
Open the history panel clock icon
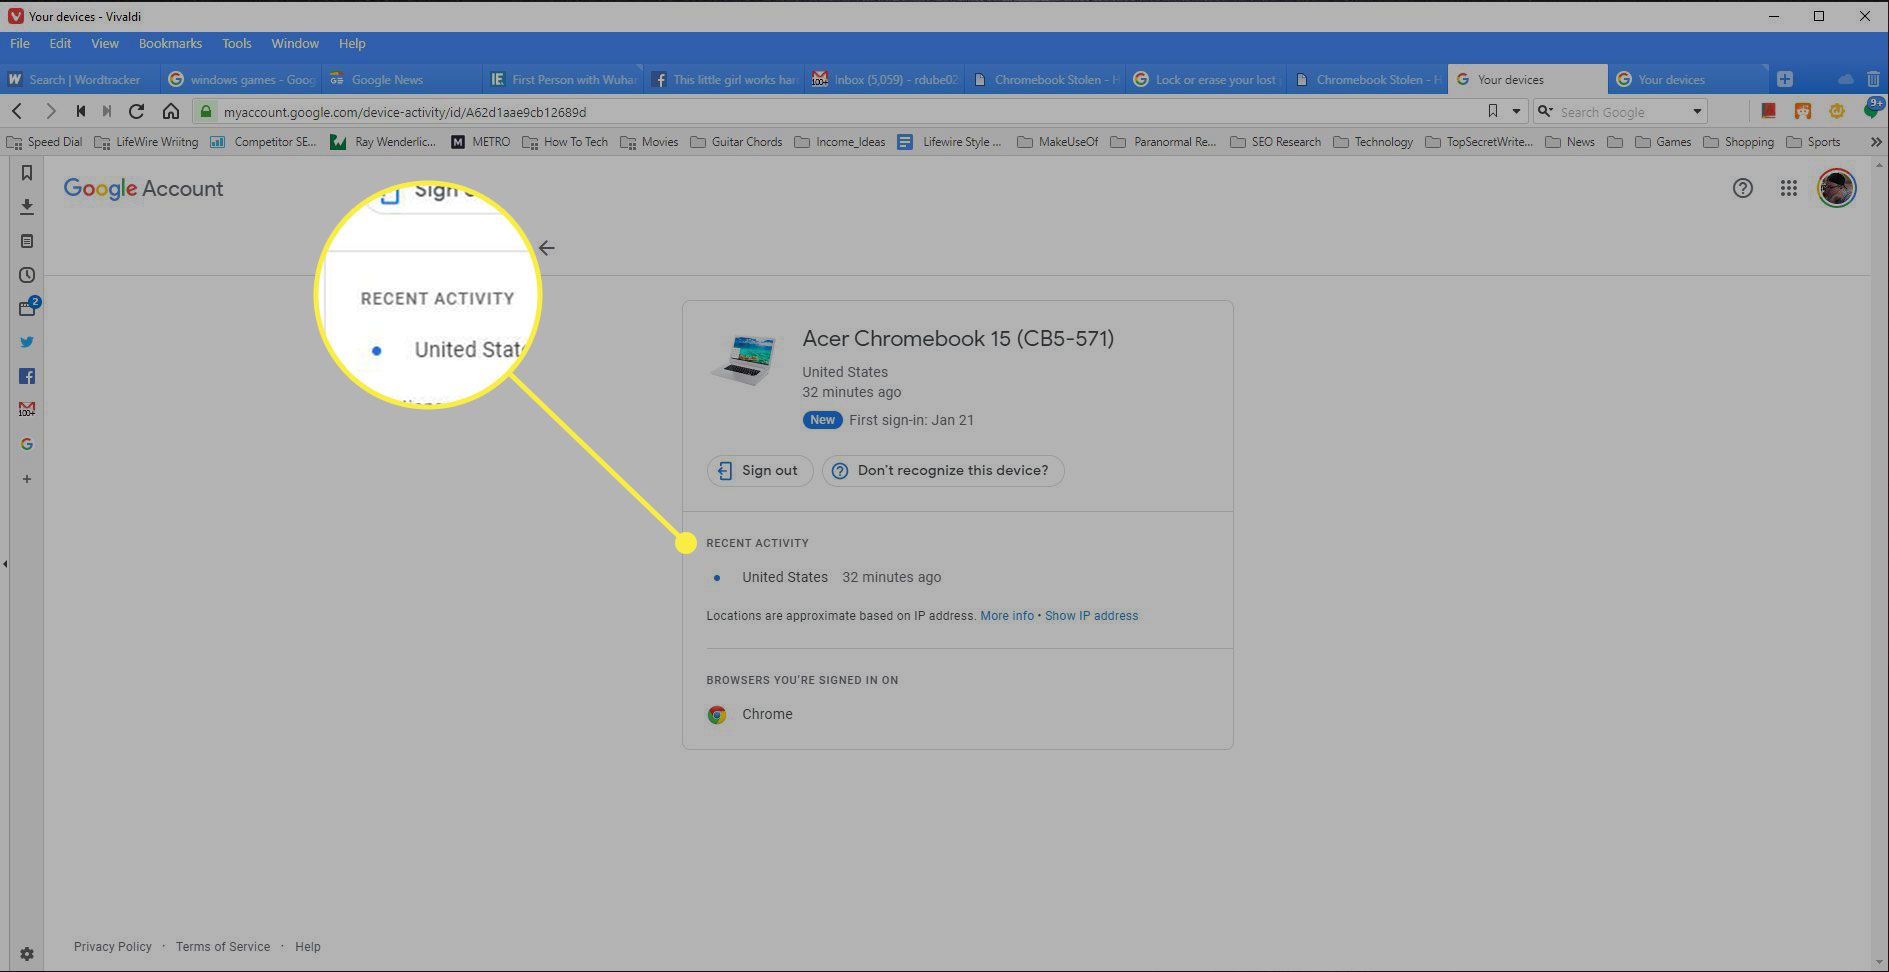tap(27, 275)
